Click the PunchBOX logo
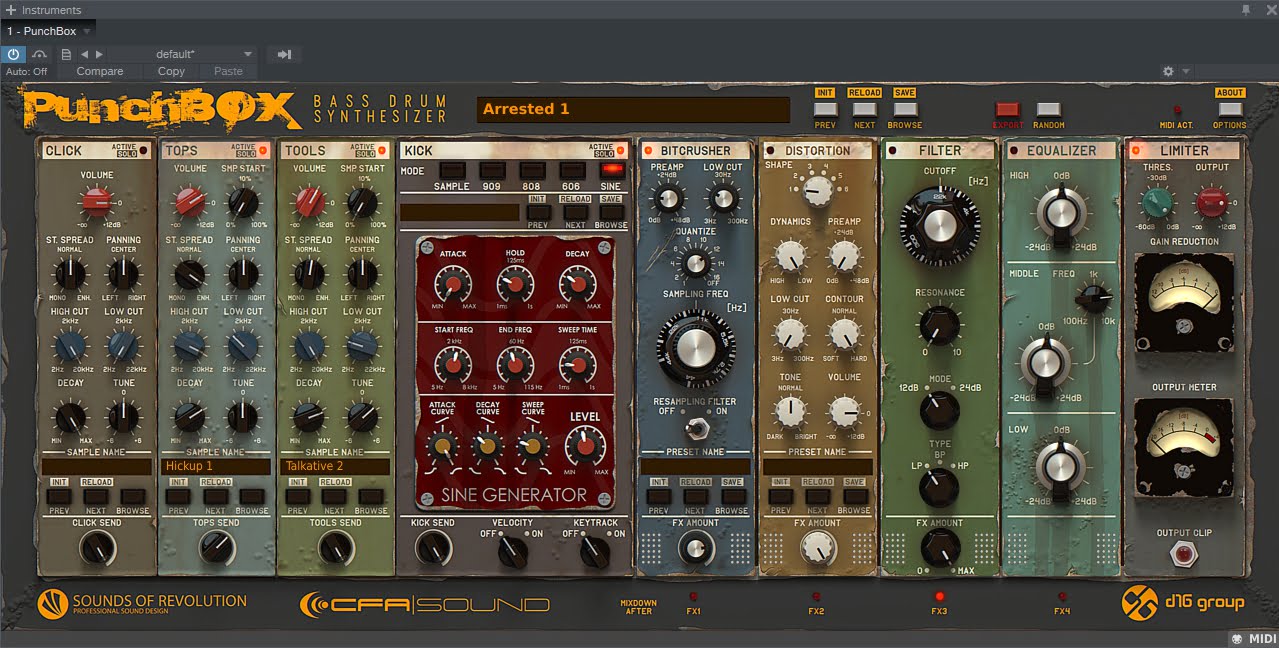 [x=160, y=109]
